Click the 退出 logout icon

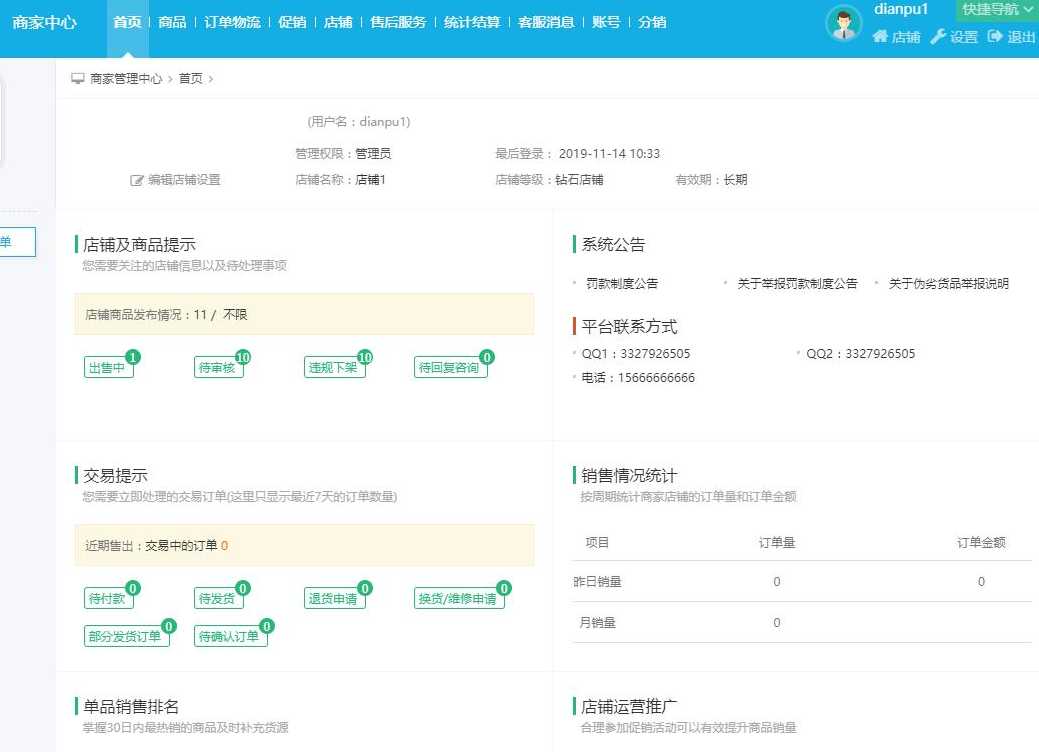pos(995,37)
